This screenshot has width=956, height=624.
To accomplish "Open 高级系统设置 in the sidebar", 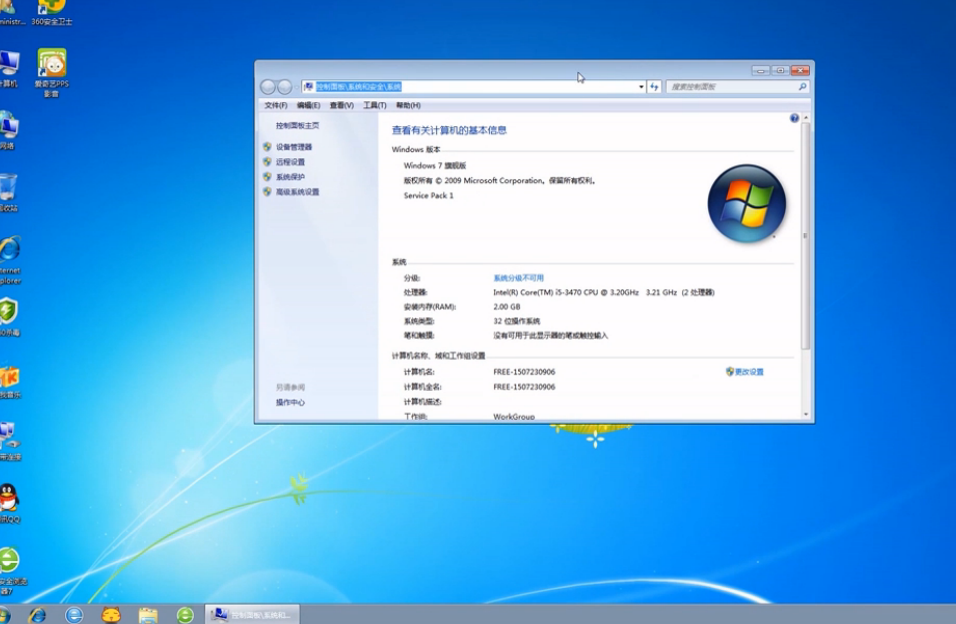I will (x=297, y=192).
